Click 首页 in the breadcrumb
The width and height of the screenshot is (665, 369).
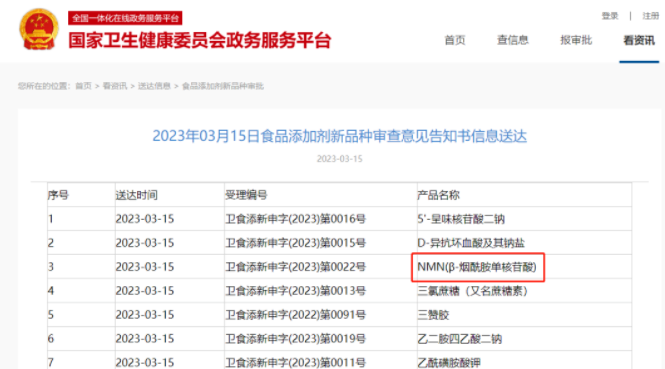click(83, 86)
